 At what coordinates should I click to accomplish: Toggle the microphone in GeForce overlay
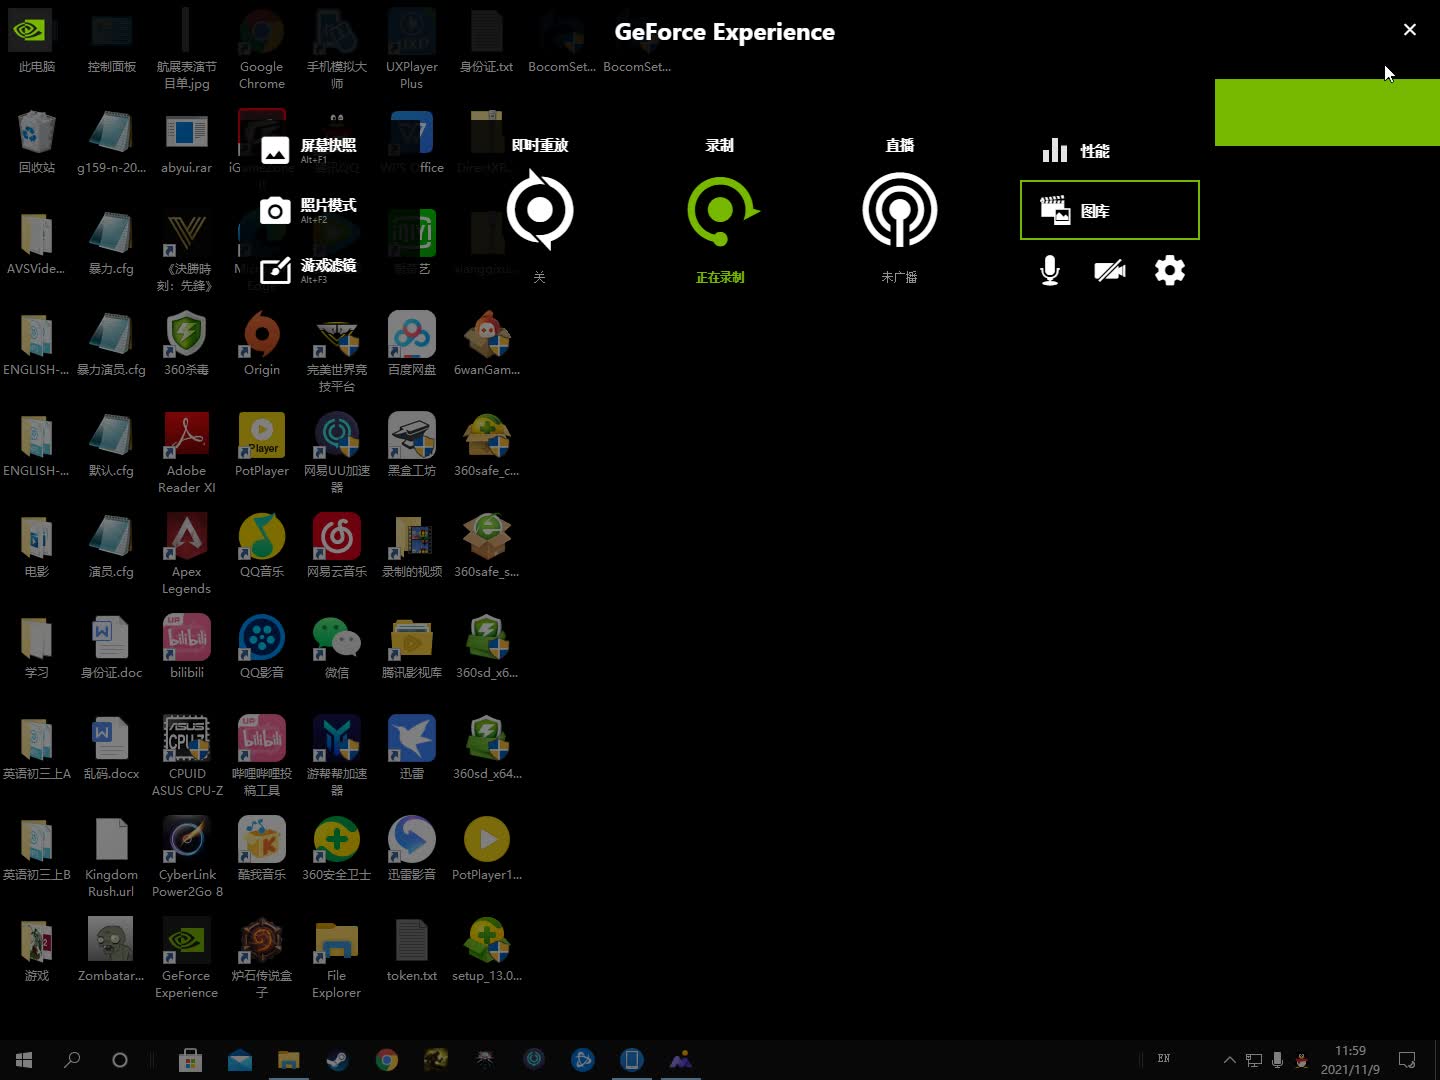(x=1050, y=270)
